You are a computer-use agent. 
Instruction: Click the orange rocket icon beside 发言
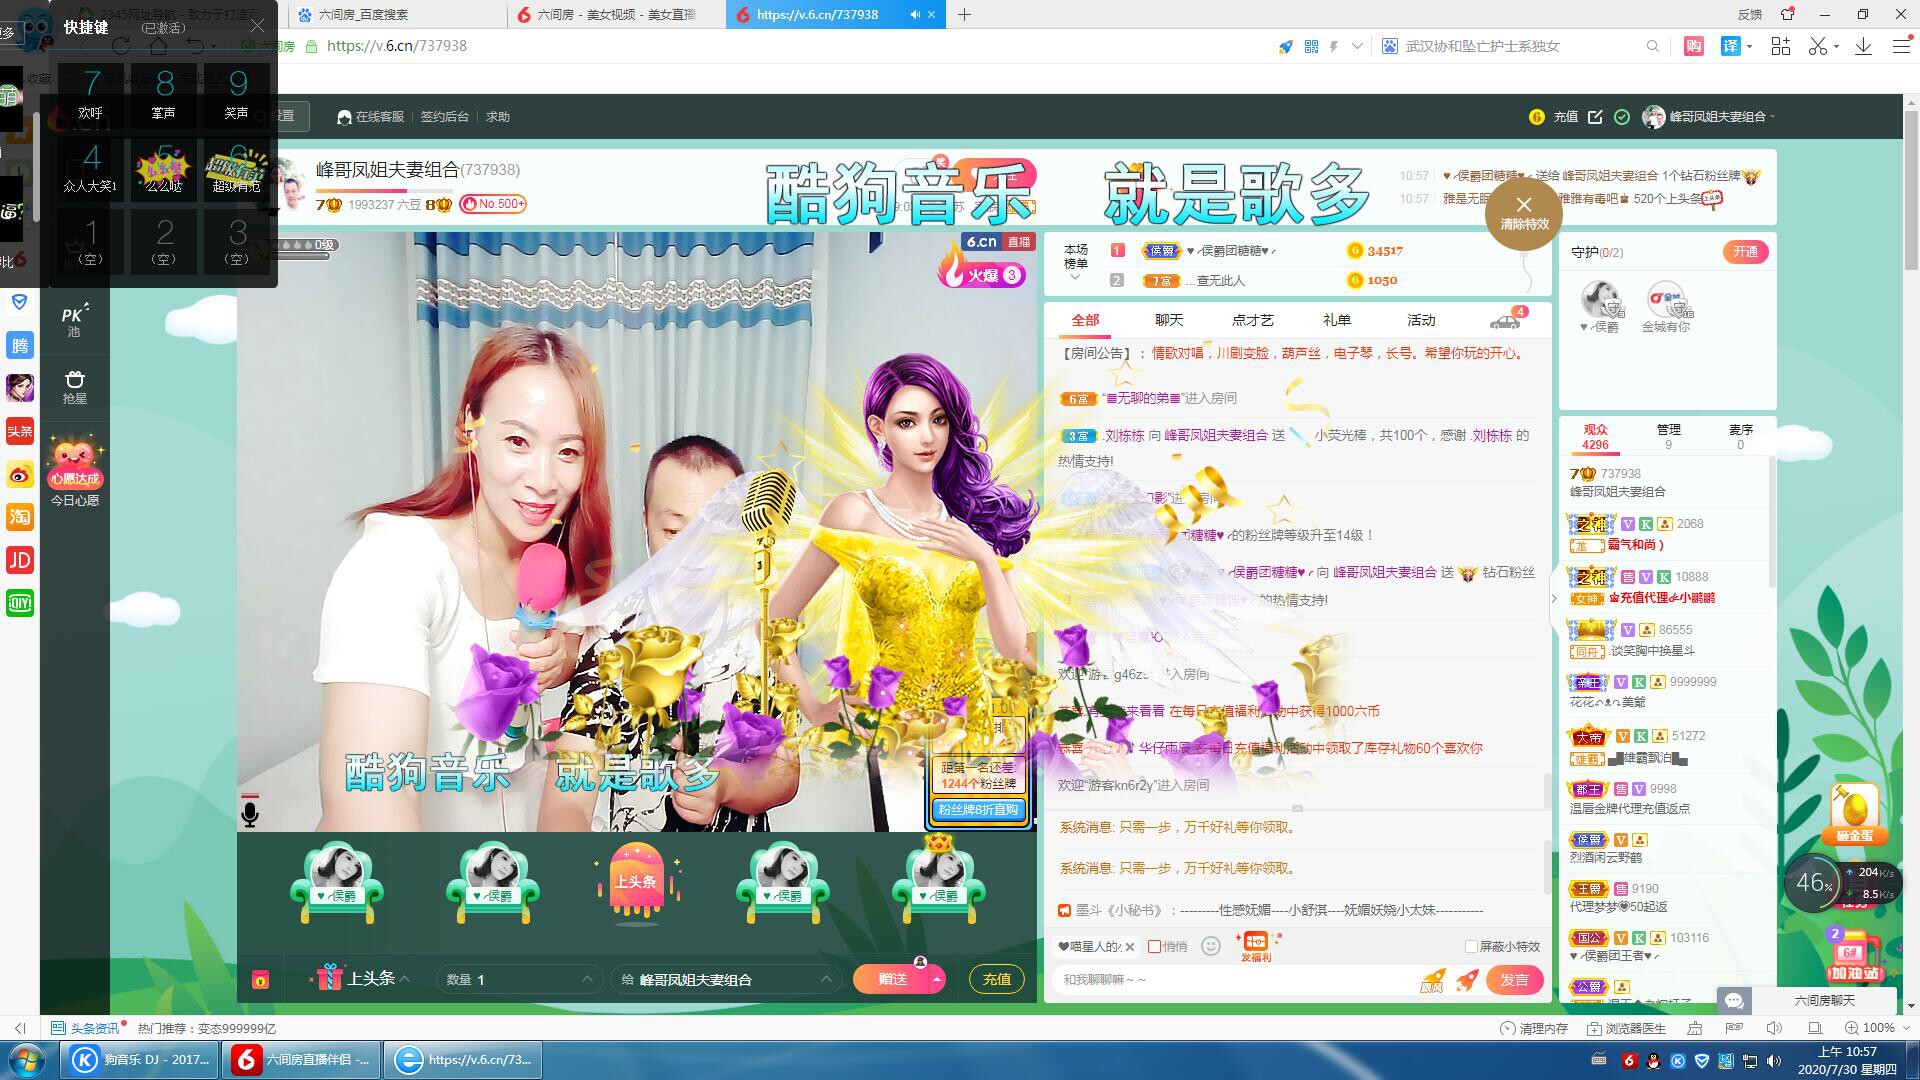(x=1467, y=980)
